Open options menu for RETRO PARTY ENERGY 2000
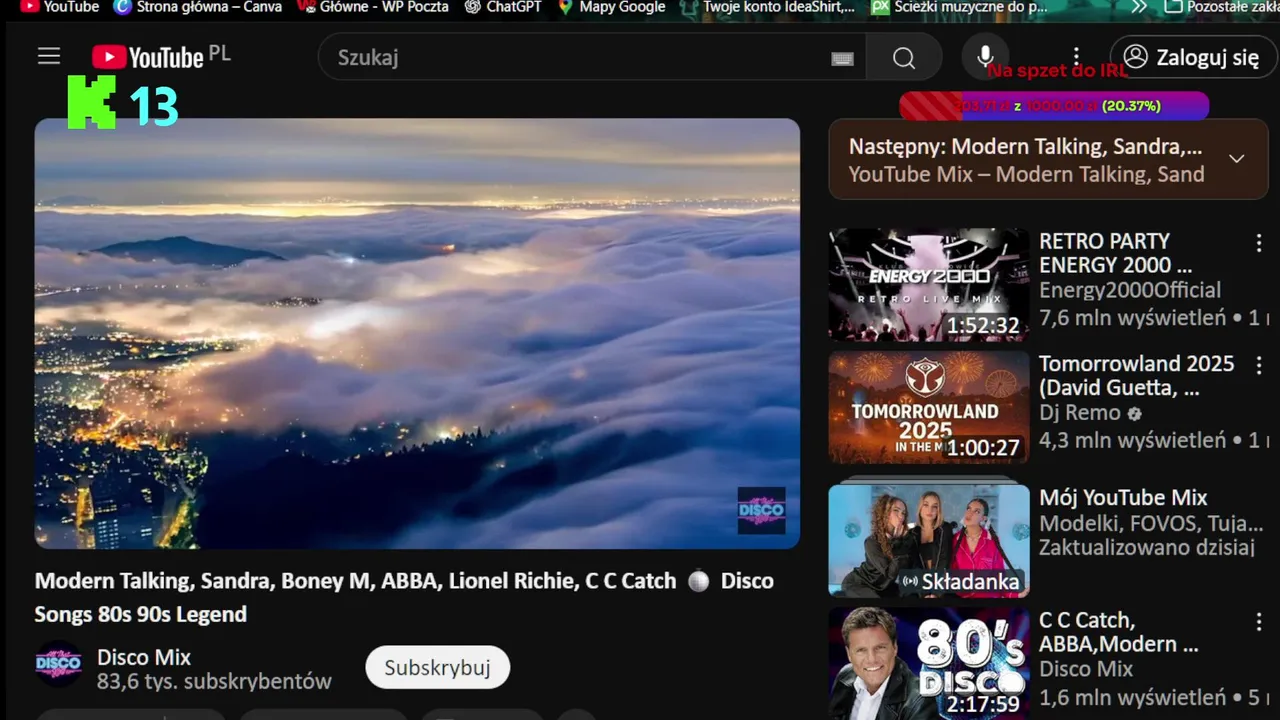This screenshot has width=1280, height=720. coord(1258,243)
